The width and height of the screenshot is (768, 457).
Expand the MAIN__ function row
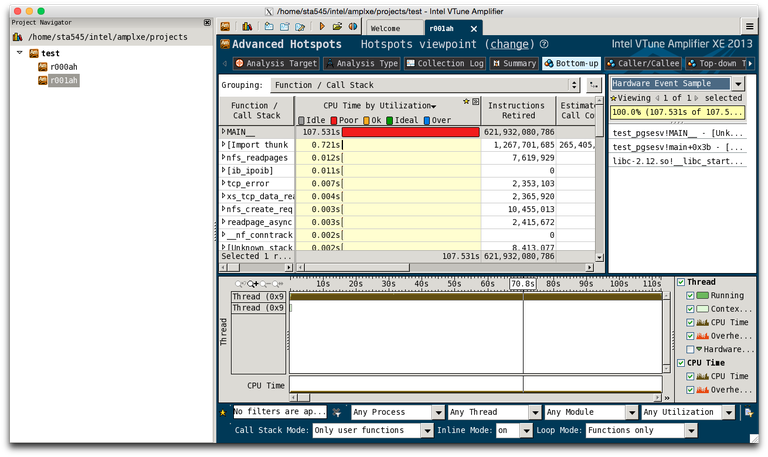(223, 132)
